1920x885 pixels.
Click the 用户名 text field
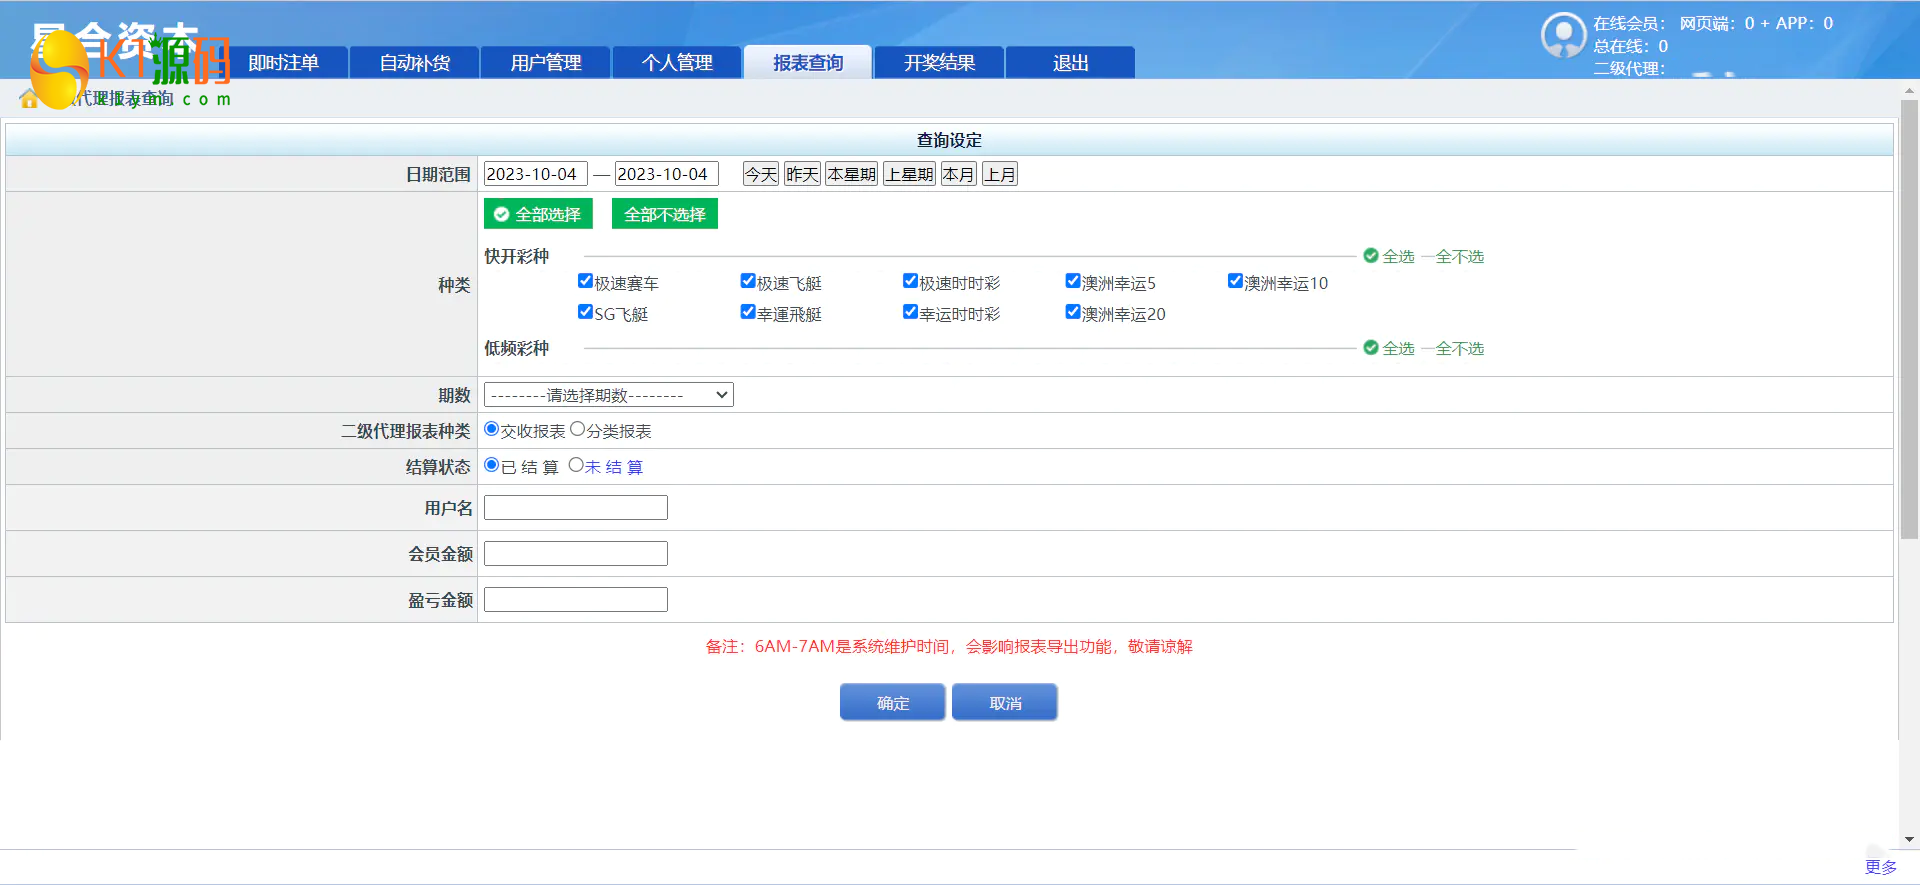575,508
